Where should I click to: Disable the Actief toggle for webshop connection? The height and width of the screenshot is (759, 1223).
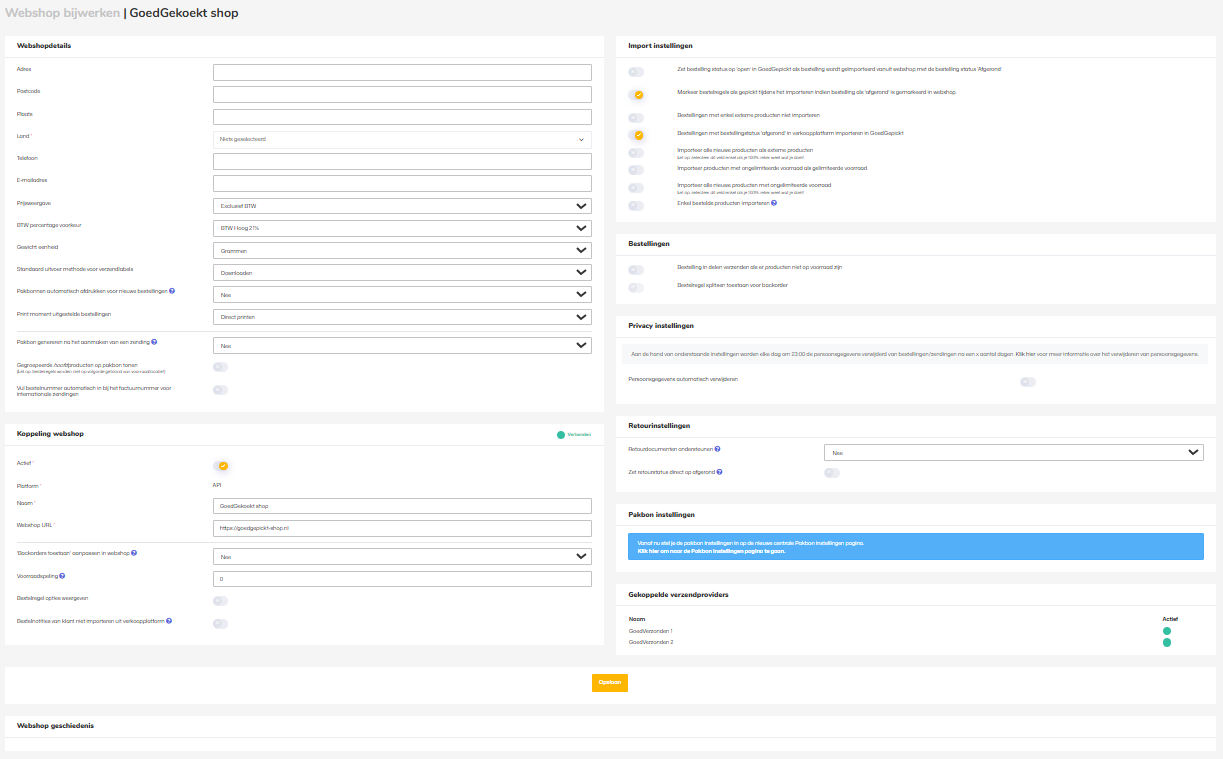pyautogui.click(x=220, y=465)
